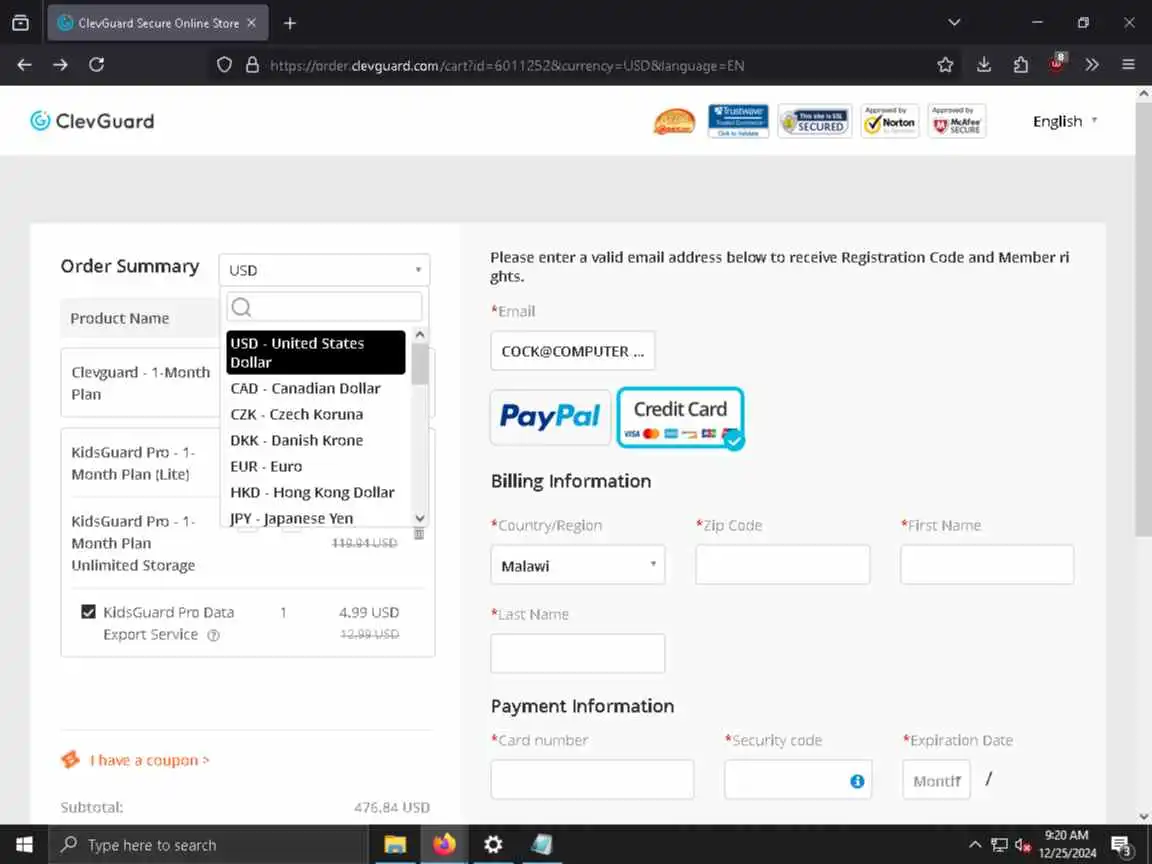This screenshot has width=1152, height=864.
Task: Open the Malawi country dropdown
Action: tap(577, 565)
